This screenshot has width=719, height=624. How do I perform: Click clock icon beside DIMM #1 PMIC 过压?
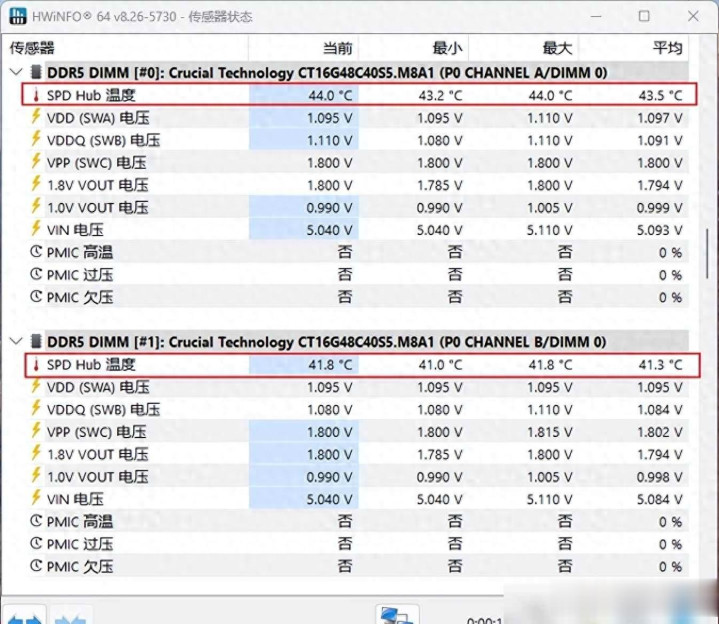click(36, 543)
